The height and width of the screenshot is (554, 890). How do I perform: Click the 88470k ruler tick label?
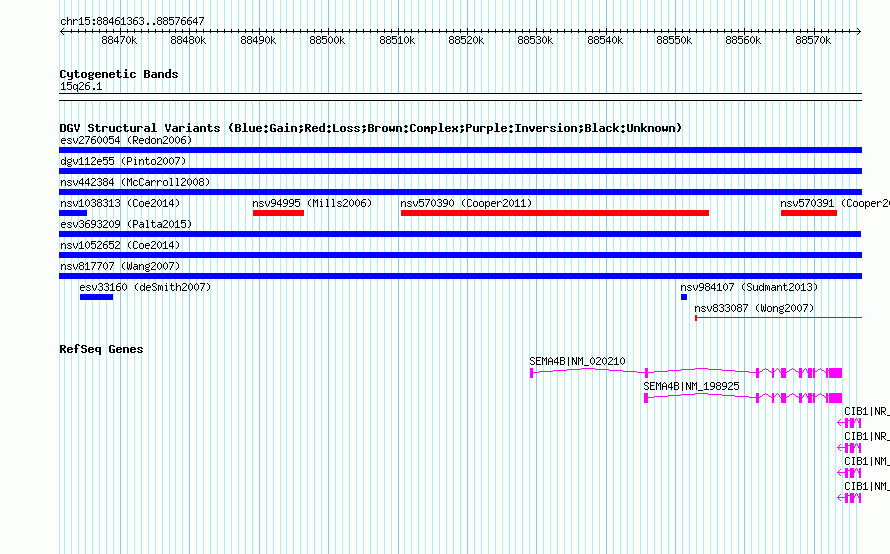coord(119,40)
